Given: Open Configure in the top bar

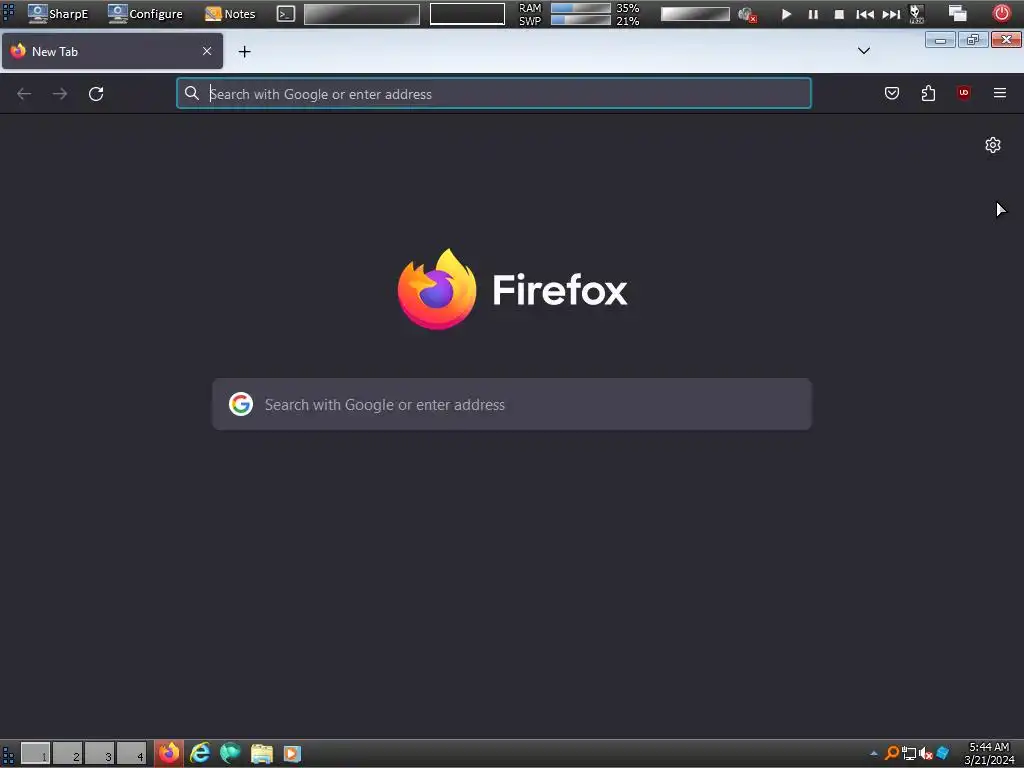Looking at the screenshot, I should click(x=145, y=14).
